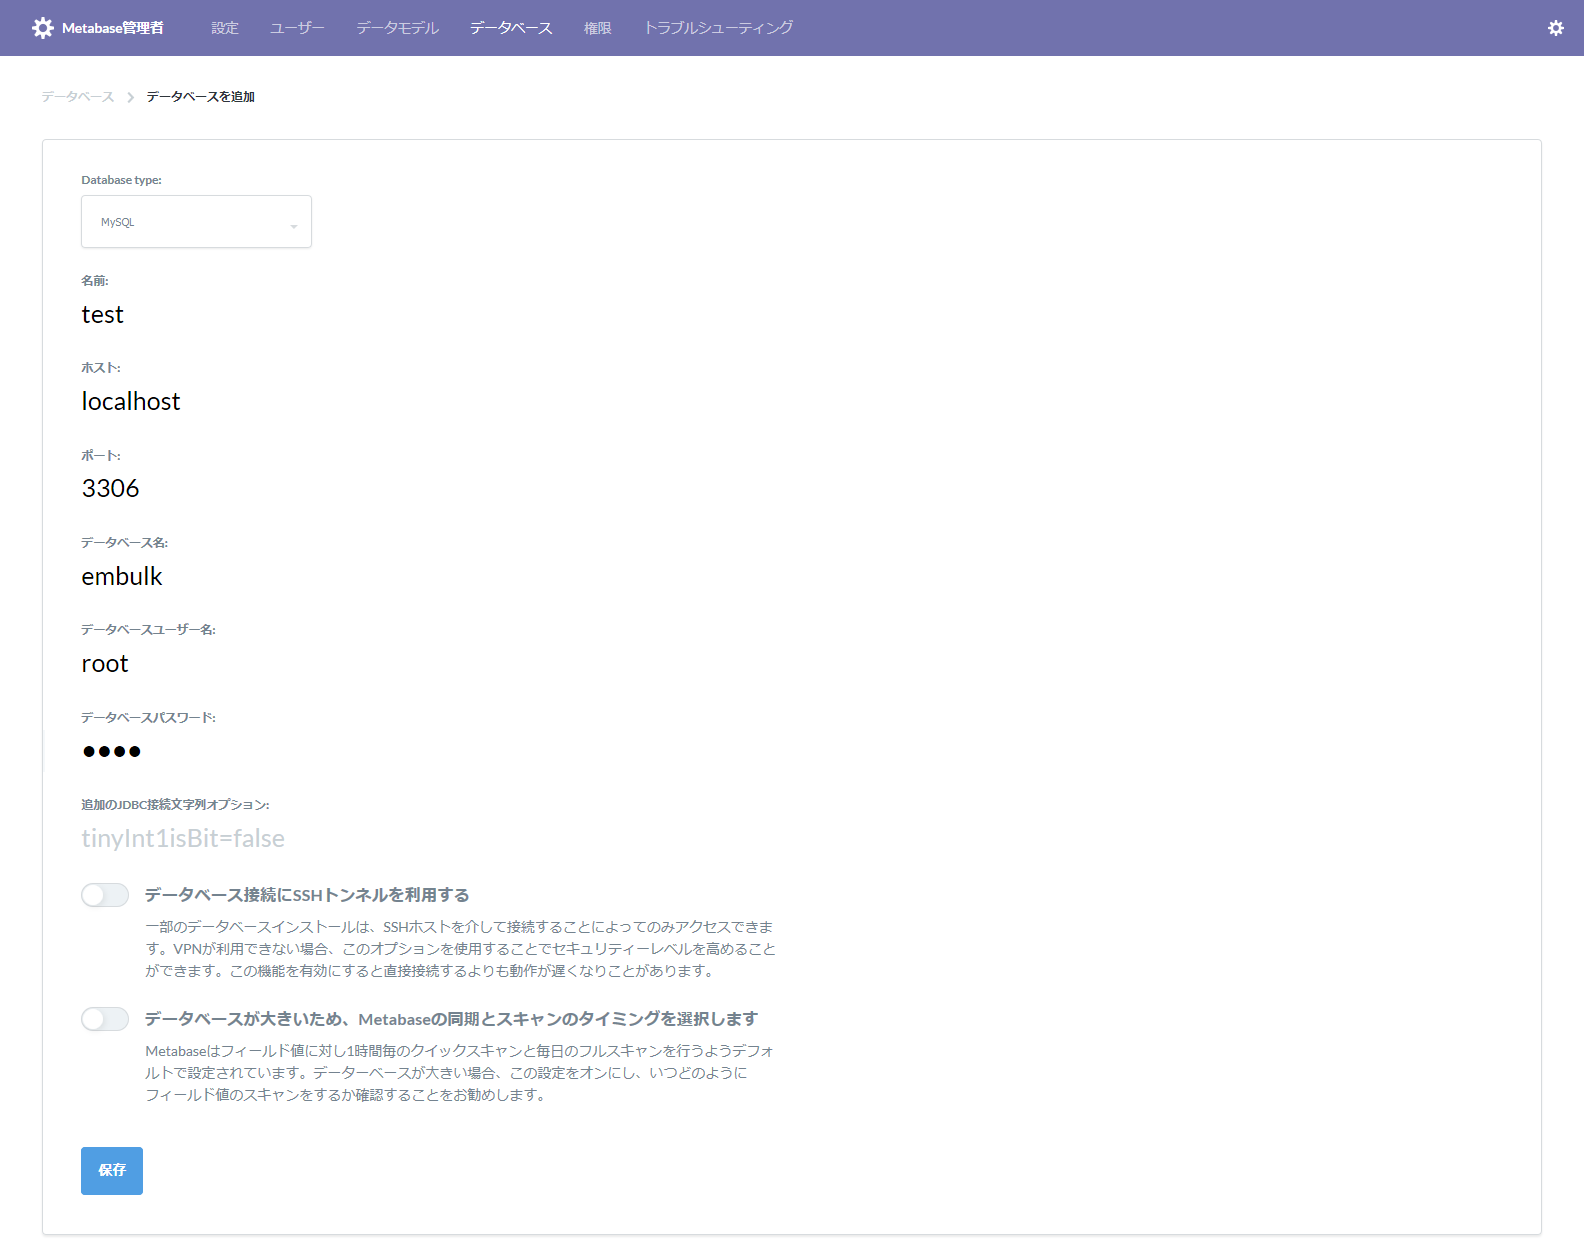Viewport: 1584px width, 1249px height.
Task: Click the データベースユーザー名 label
Action: coord(148,630)
